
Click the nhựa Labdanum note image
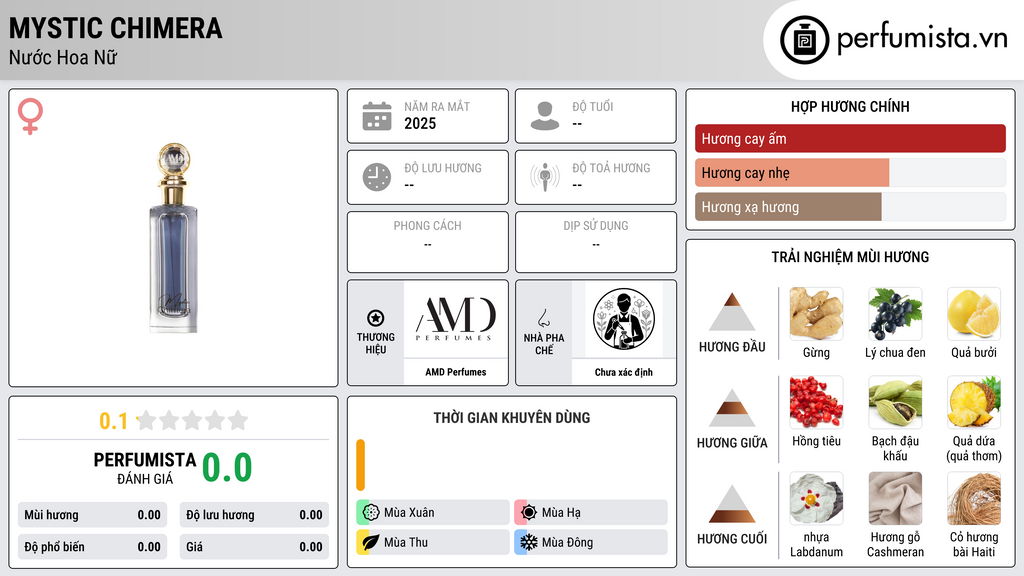[816, 499]
